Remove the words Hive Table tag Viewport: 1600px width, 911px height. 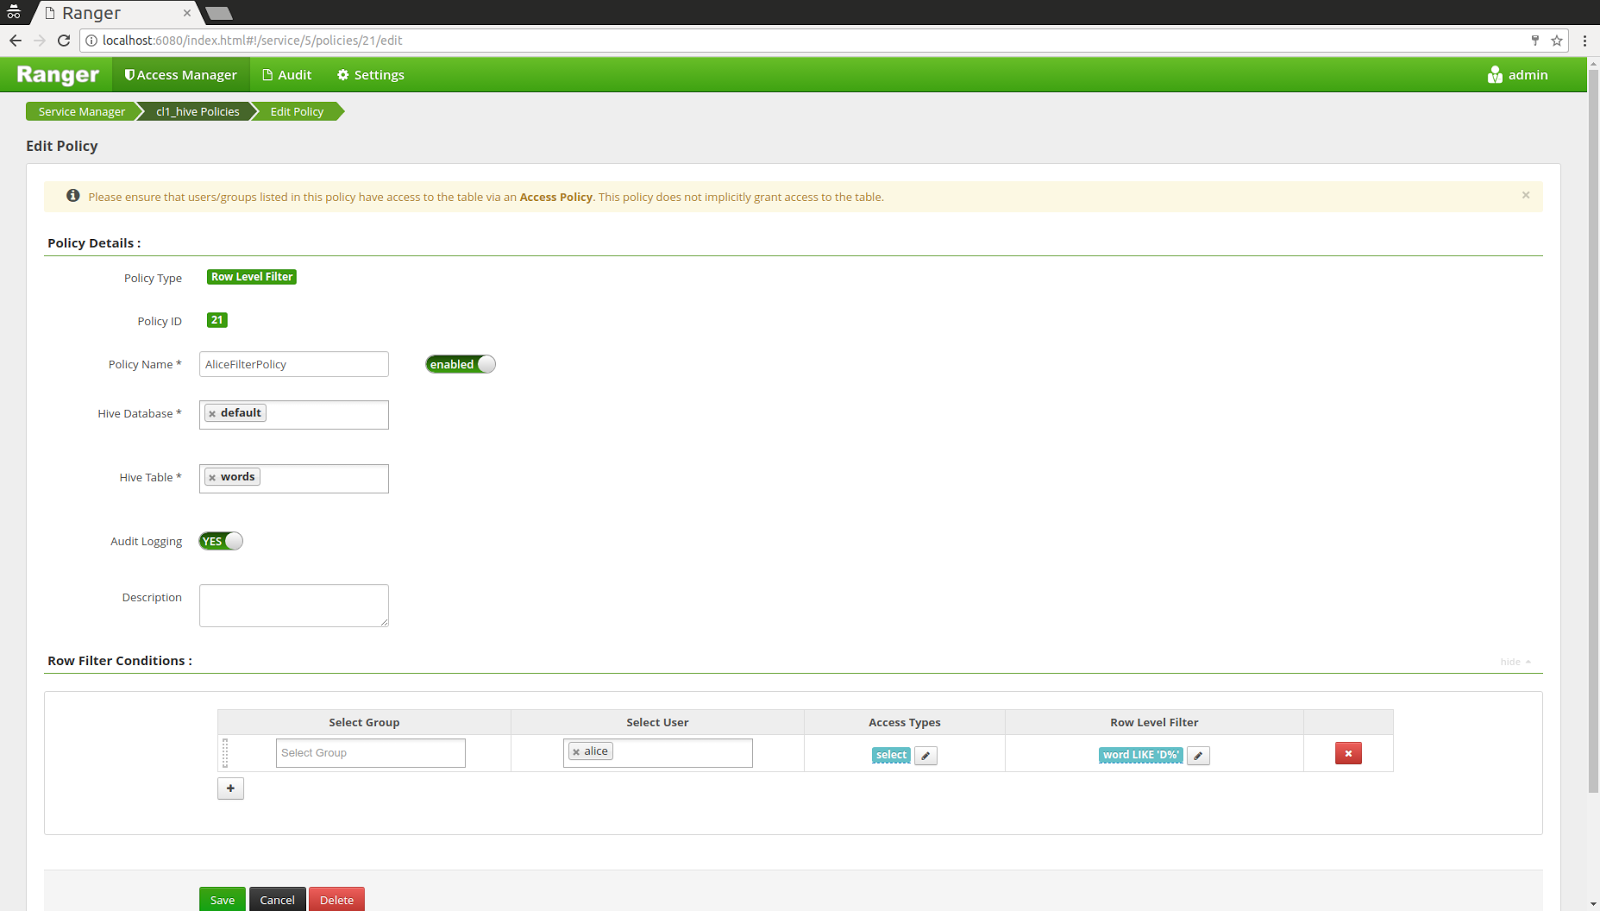211,476
